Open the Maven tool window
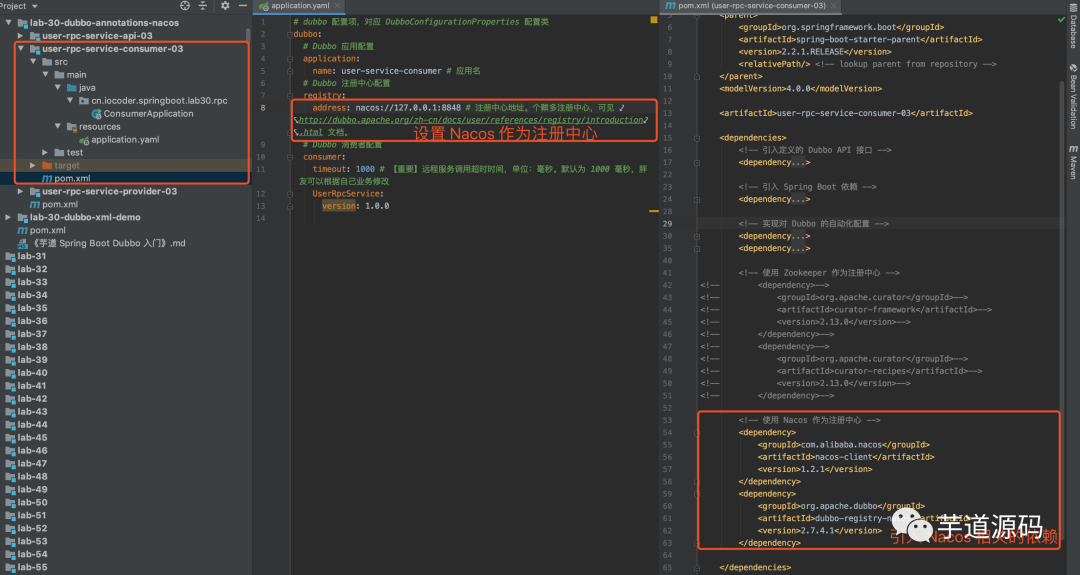 point(1073,163)
